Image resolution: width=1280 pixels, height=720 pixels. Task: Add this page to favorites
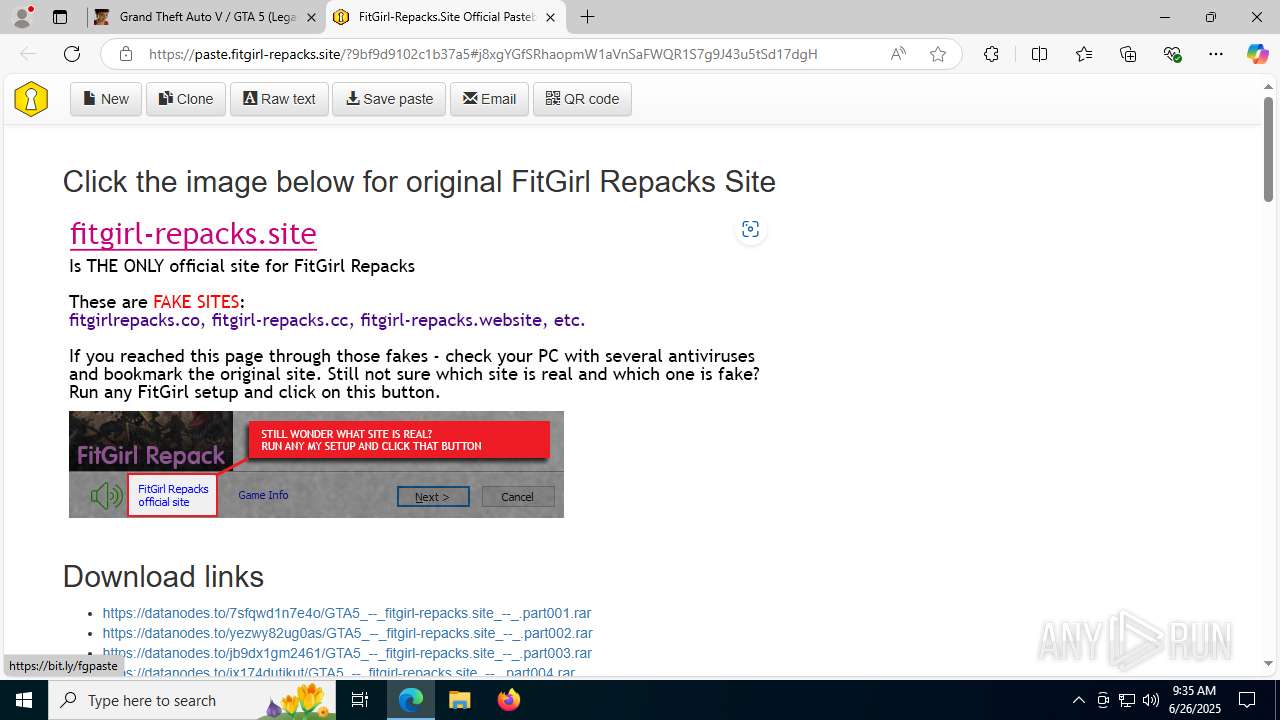[938, 54]
